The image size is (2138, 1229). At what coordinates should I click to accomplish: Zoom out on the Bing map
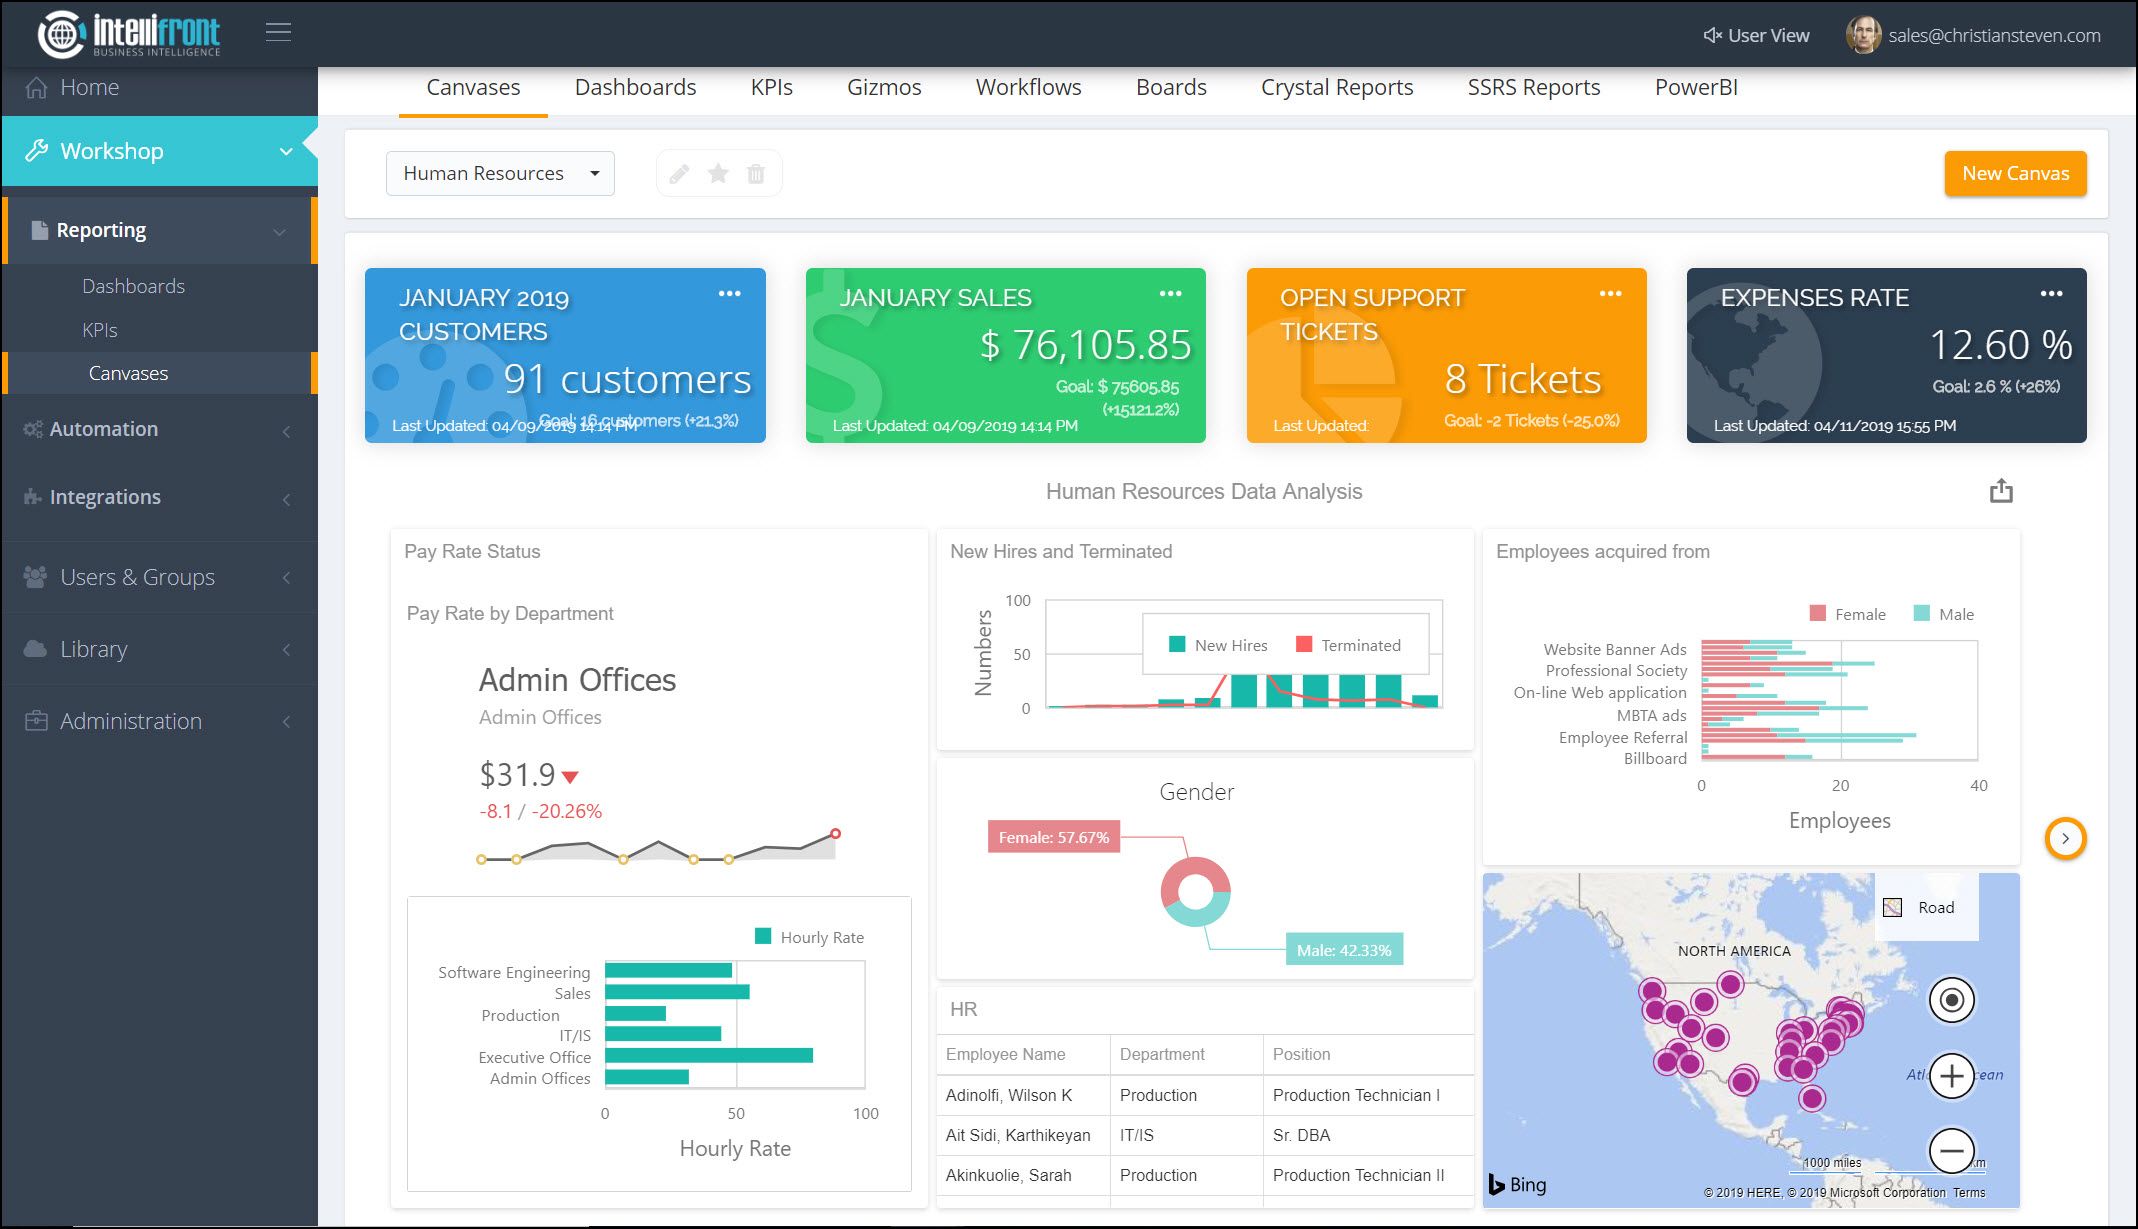pyautogui.click(x=1951, y=1151)
